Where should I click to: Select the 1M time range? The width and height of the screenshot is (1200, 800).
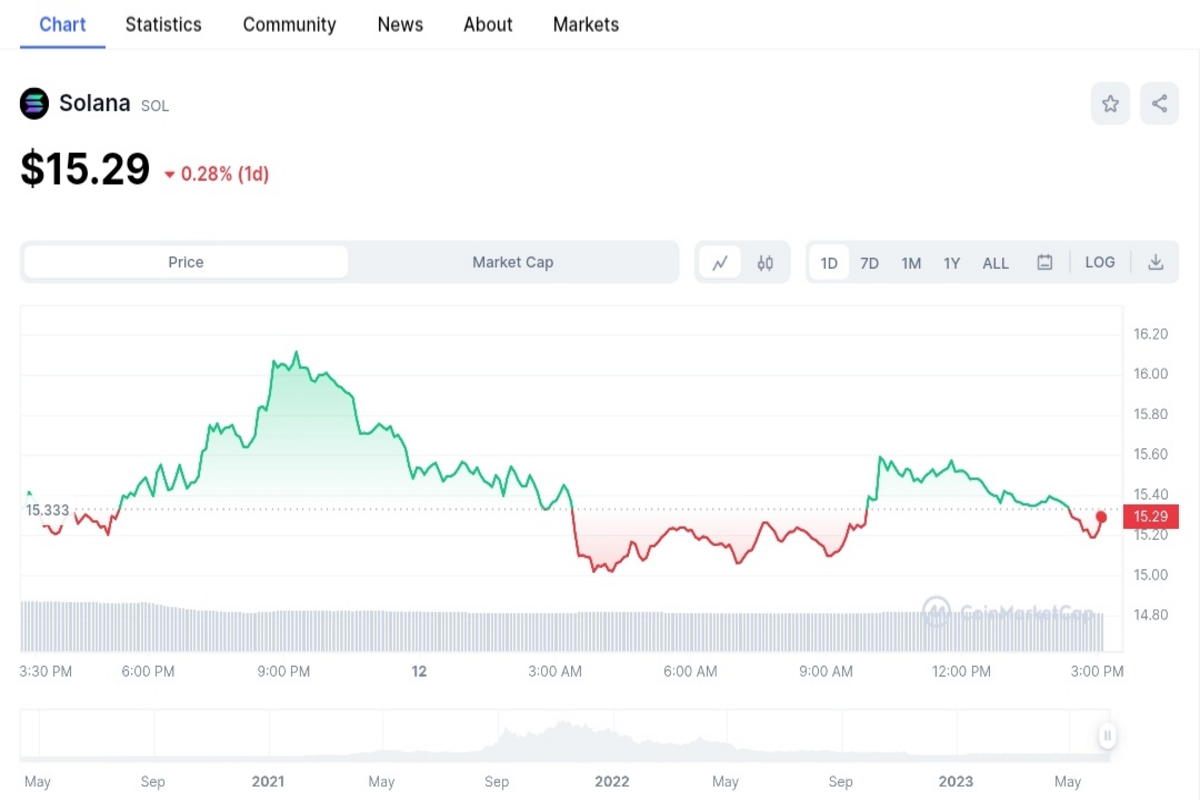(x=911, y=263)
